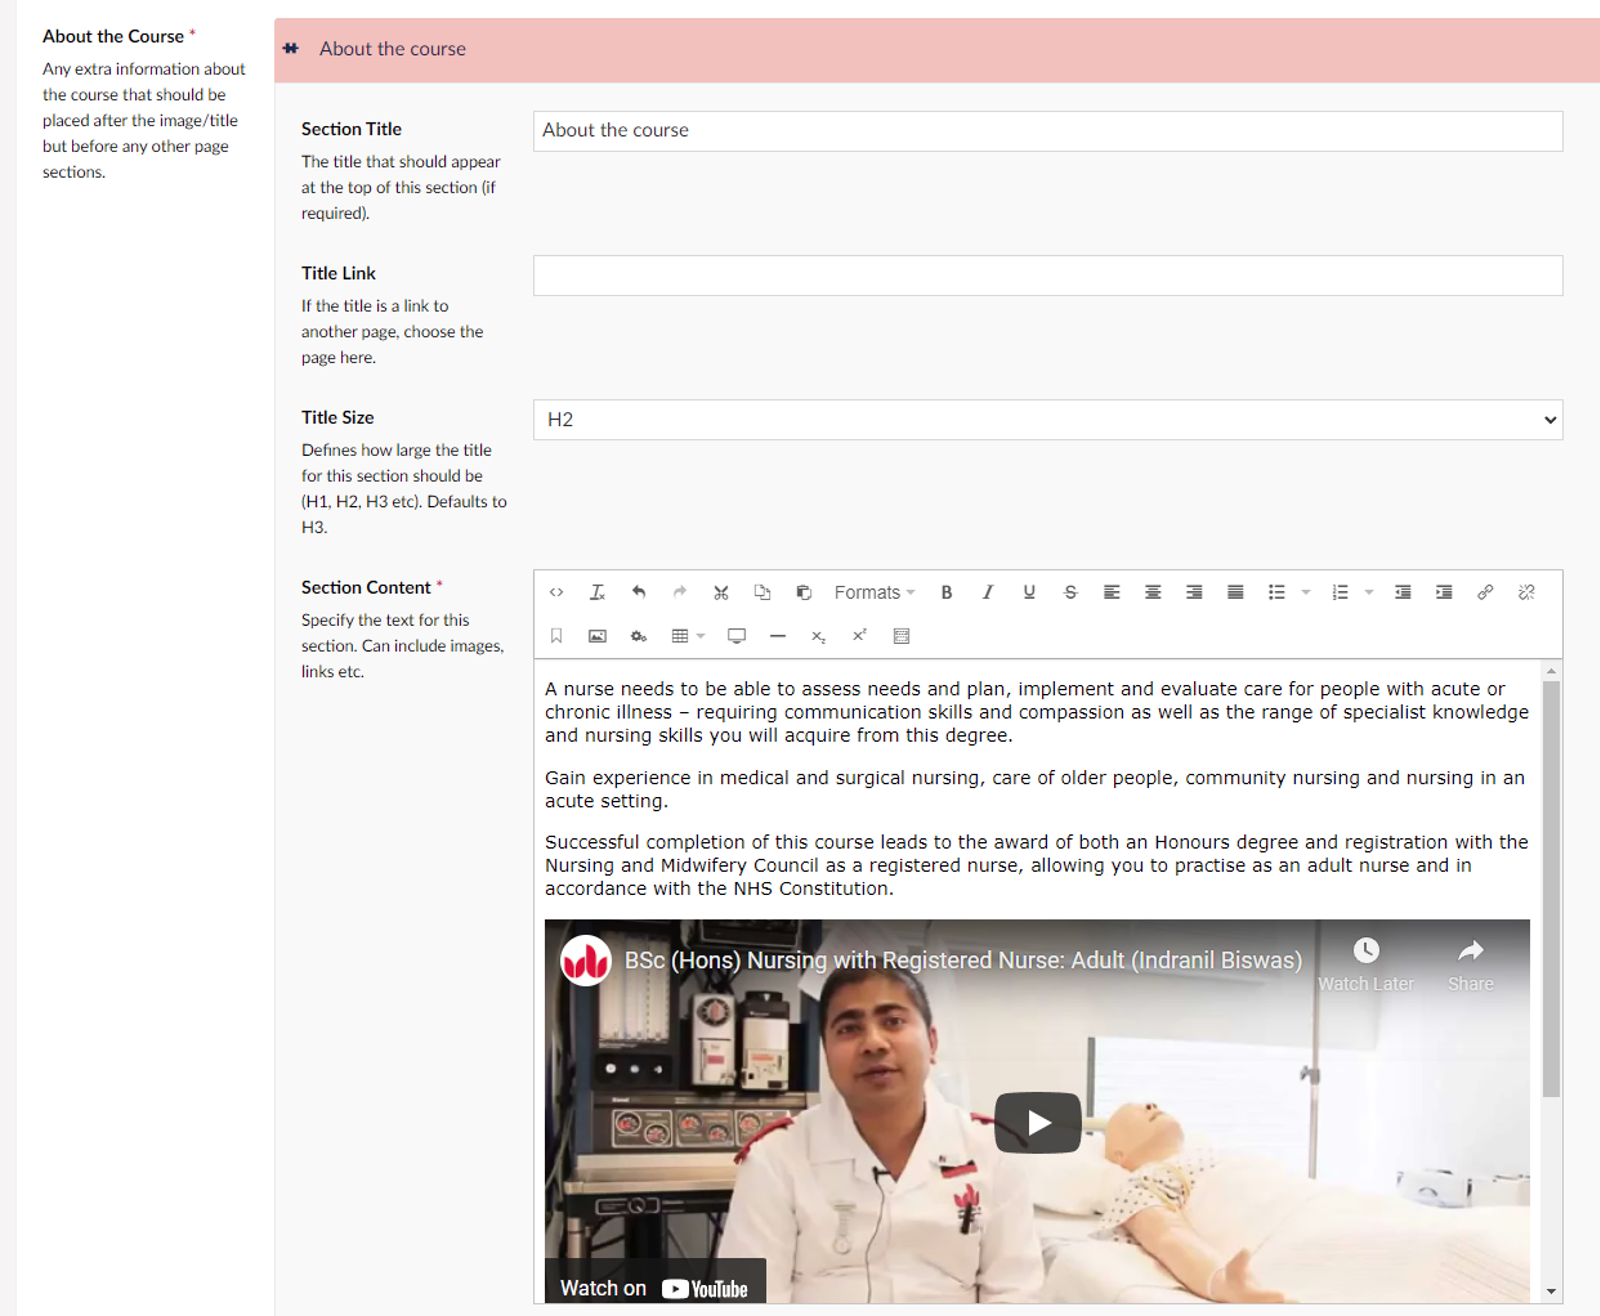This screenshot has width=1600, height=1316.
Task: Expand the bullet list style dropdown arrow
Action: pyautogui.click(x=1305, y=592)
